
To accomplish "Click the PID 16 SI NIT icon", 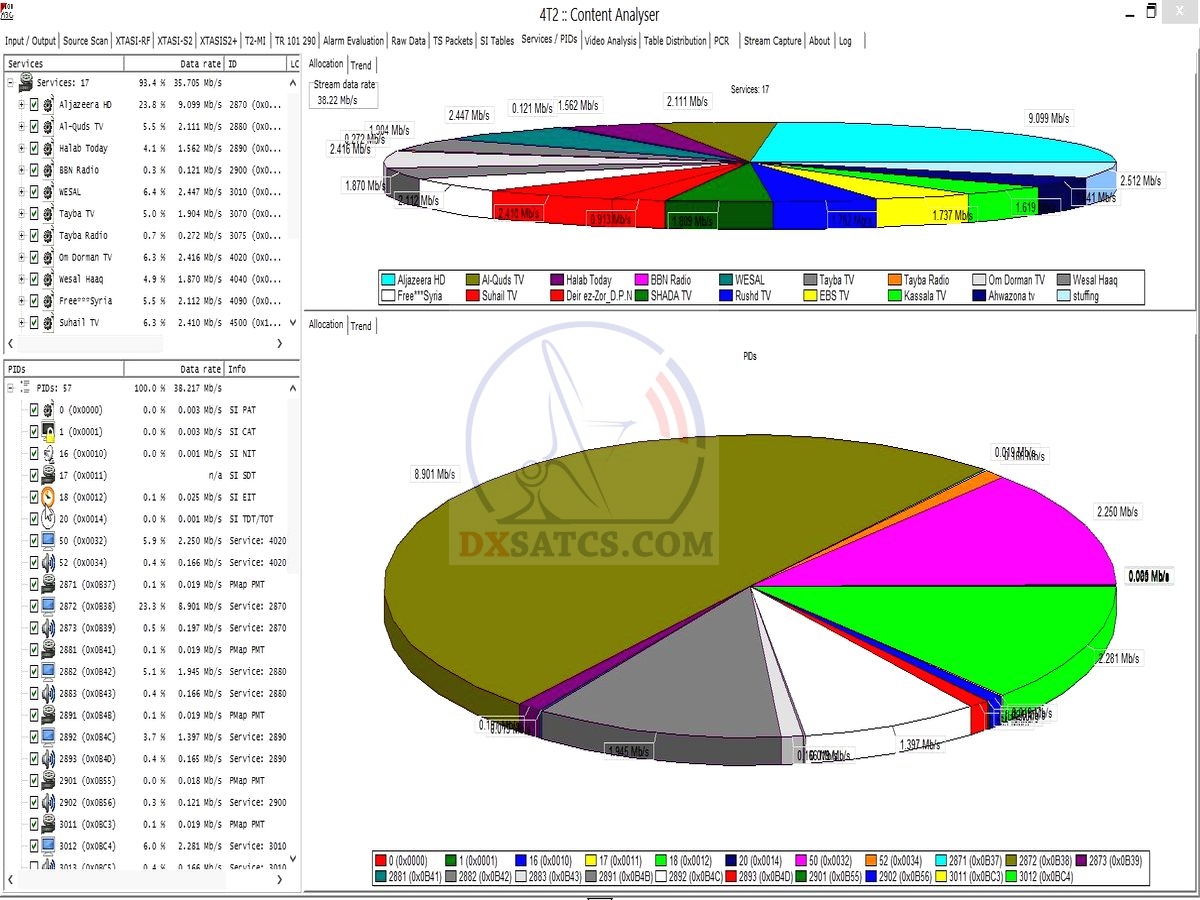I will tap(49, 454).
